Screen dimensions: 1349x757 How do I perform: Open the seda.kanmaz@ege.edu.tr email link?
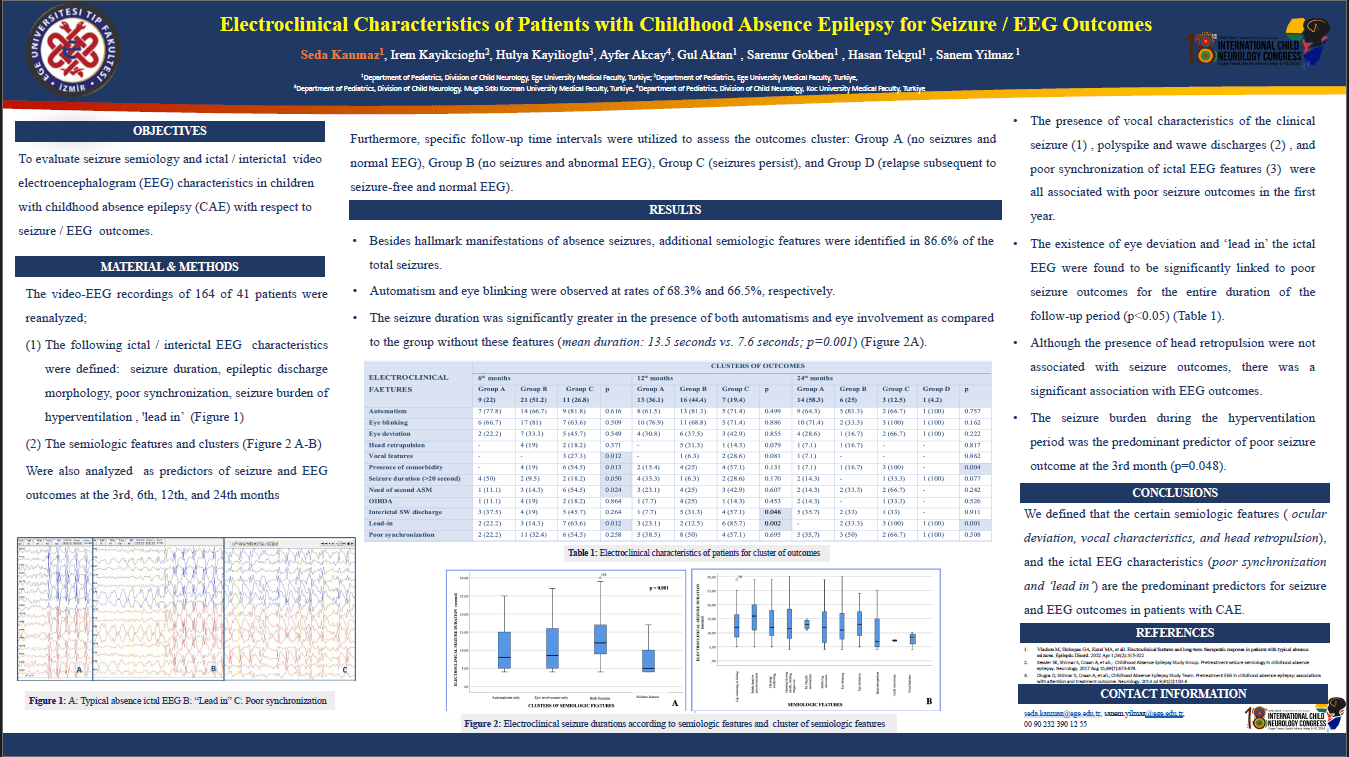pos(1061,713)
